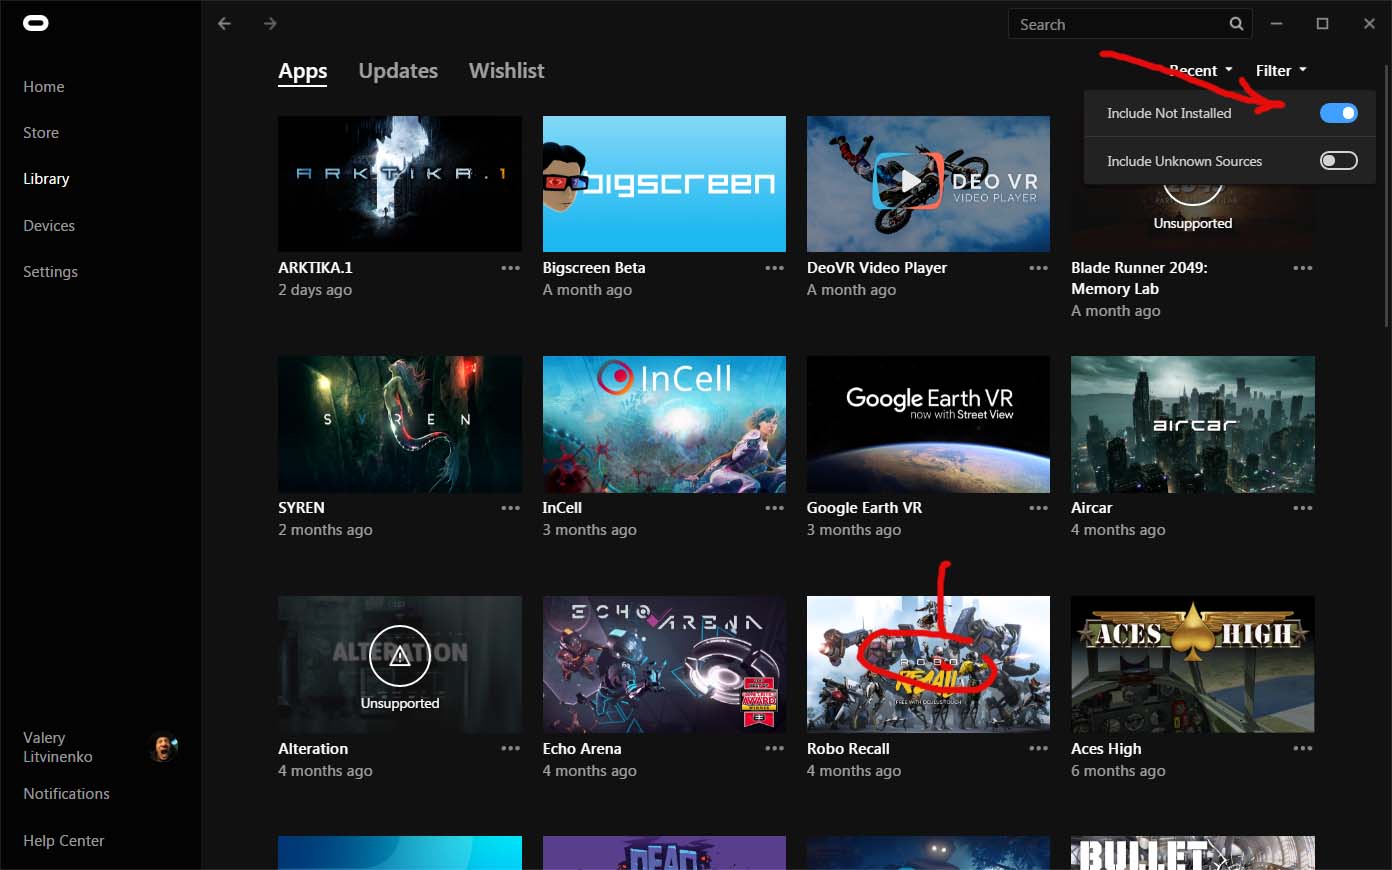Open the ARKTIKA.1 thumbnail
This screenshot has height=870, width=1392.
tap(400, 184)
